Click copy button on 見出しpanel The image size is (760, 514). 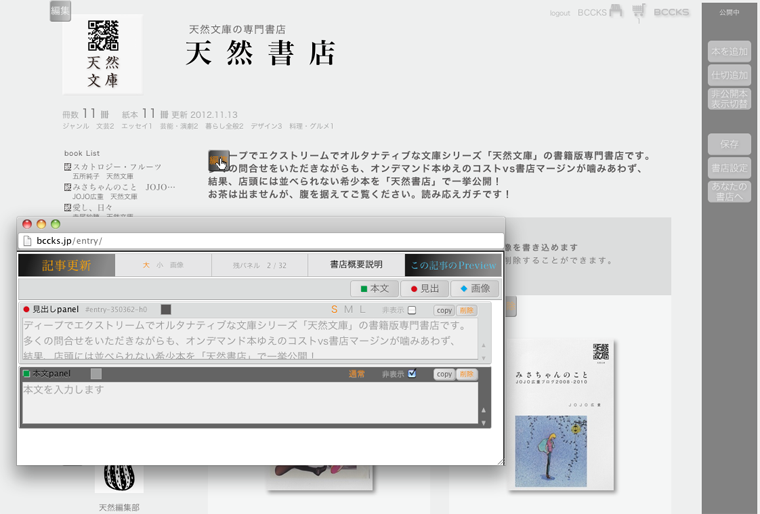[x=444, y=310]
